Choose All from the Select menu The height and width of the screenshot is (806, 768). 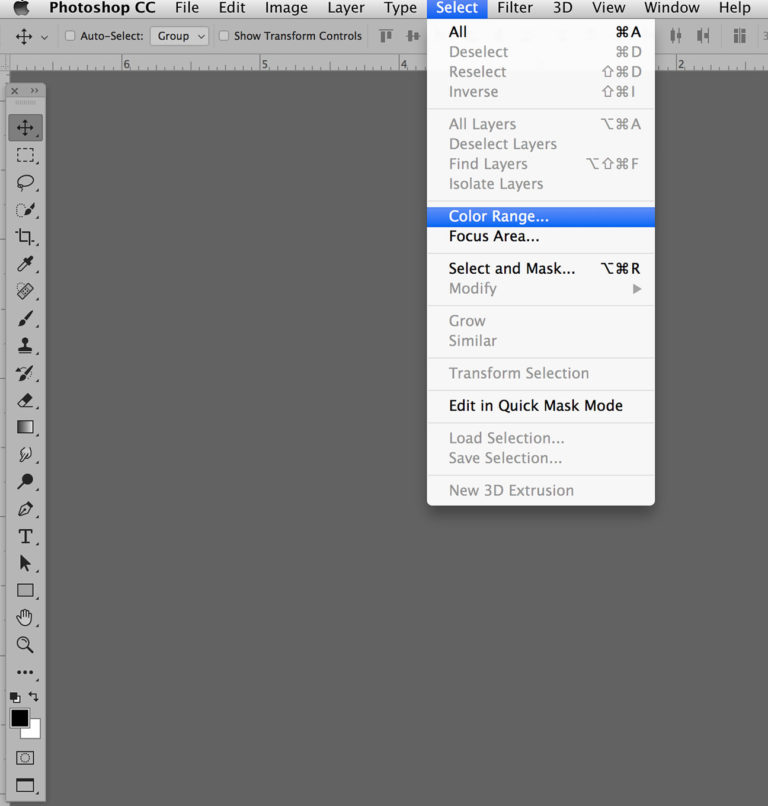(x=541, y=32)
